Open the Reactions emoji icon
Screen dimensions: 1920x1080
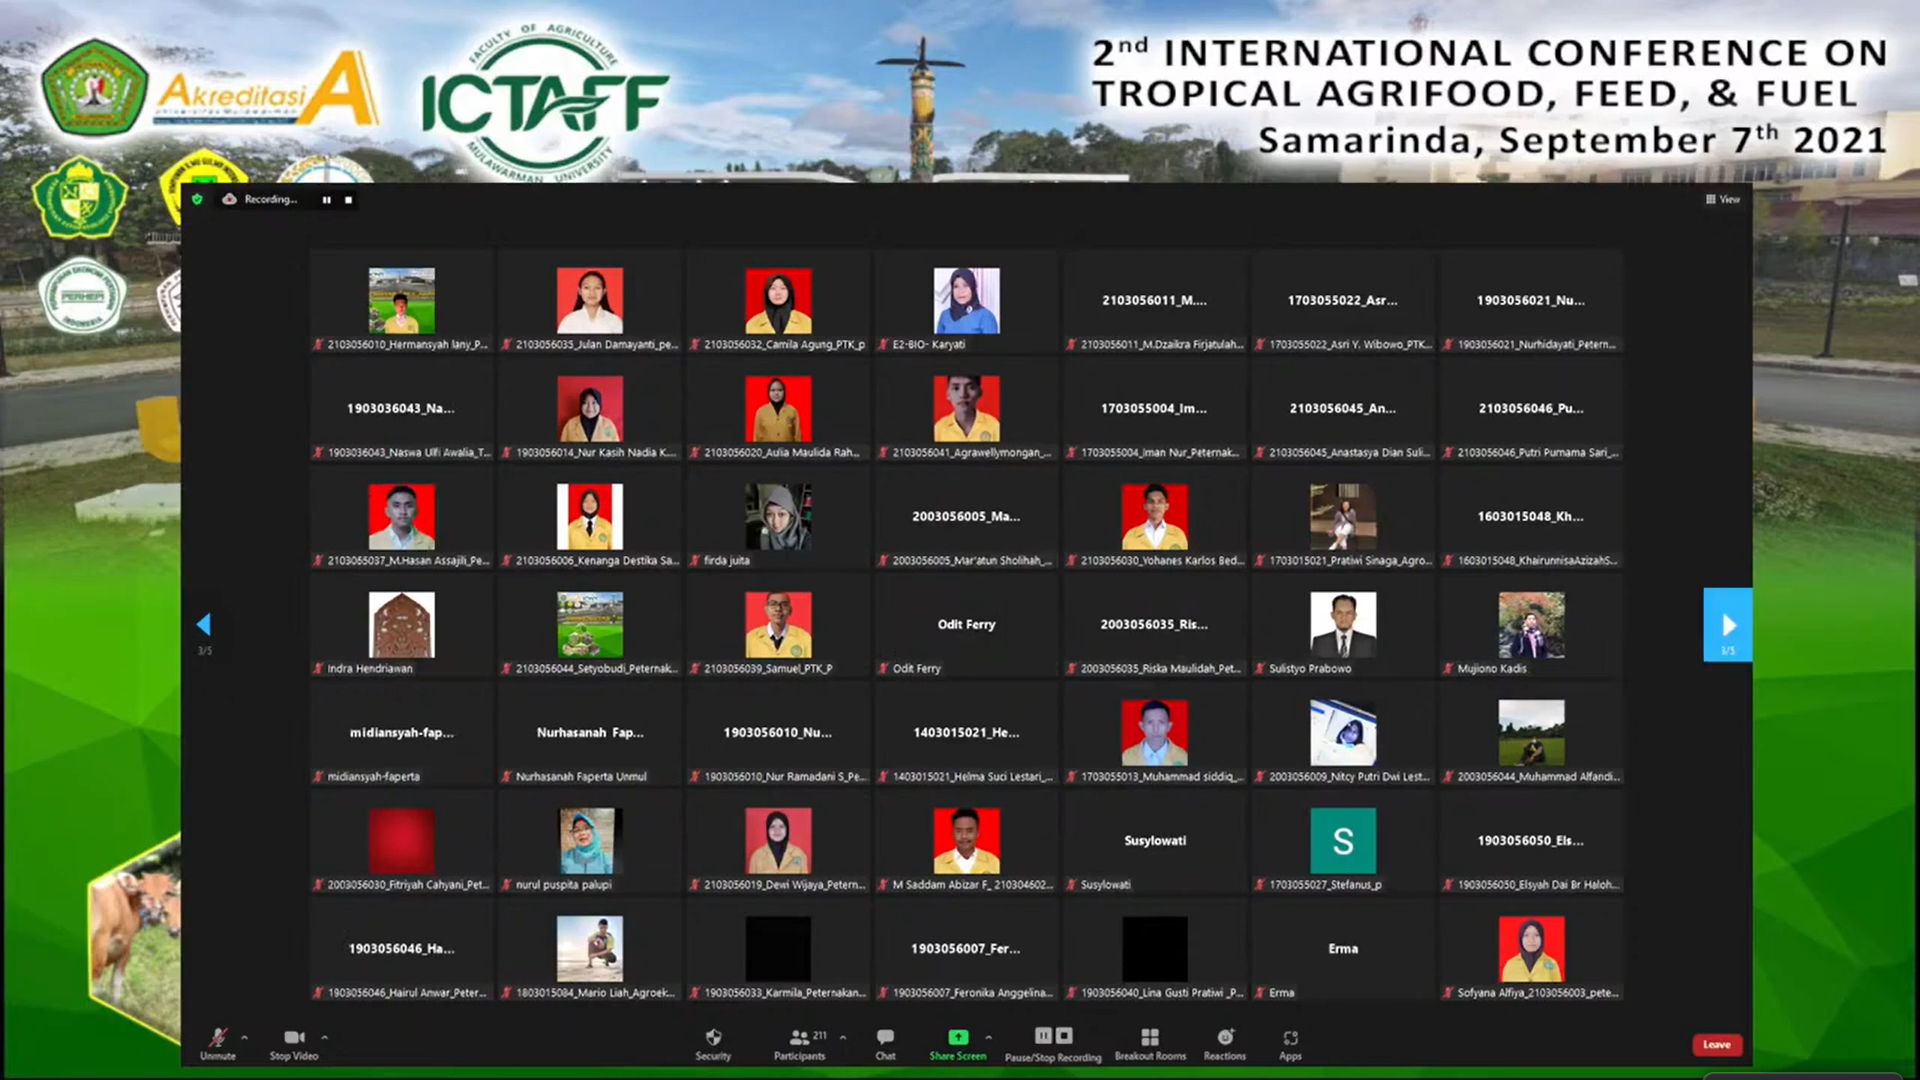tap(1225, 1037)
